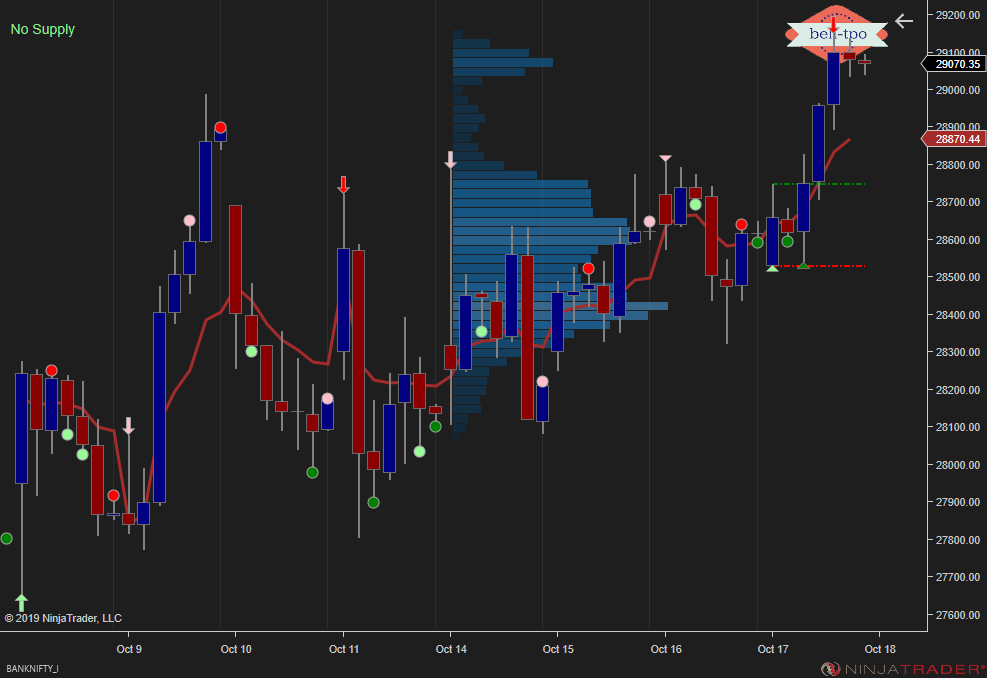Click the light green up arrow near 27650
Viewport: 987px width, 678px height.
pos(21,602)
